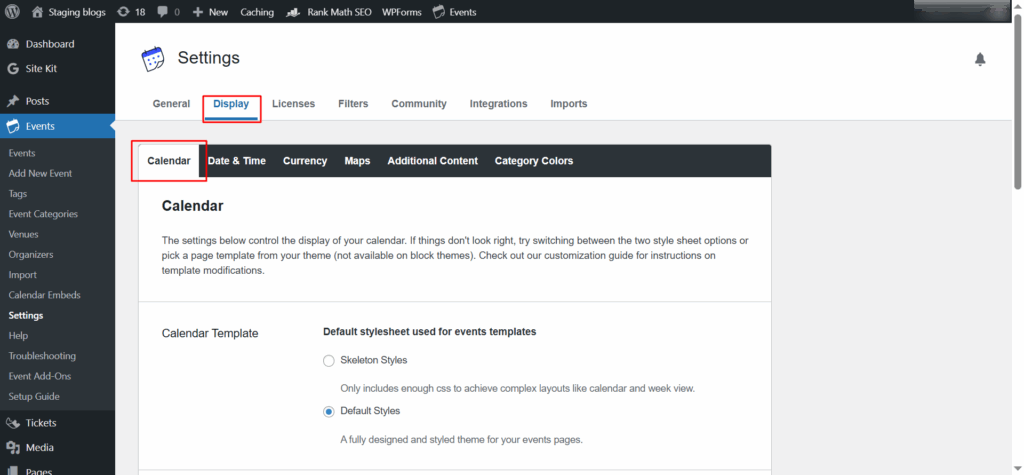Image resolution: width=1024 pixels, height=475 pixels.
Task: Select the Skeleton Styles radio button
Action: (x=329, y=361)
